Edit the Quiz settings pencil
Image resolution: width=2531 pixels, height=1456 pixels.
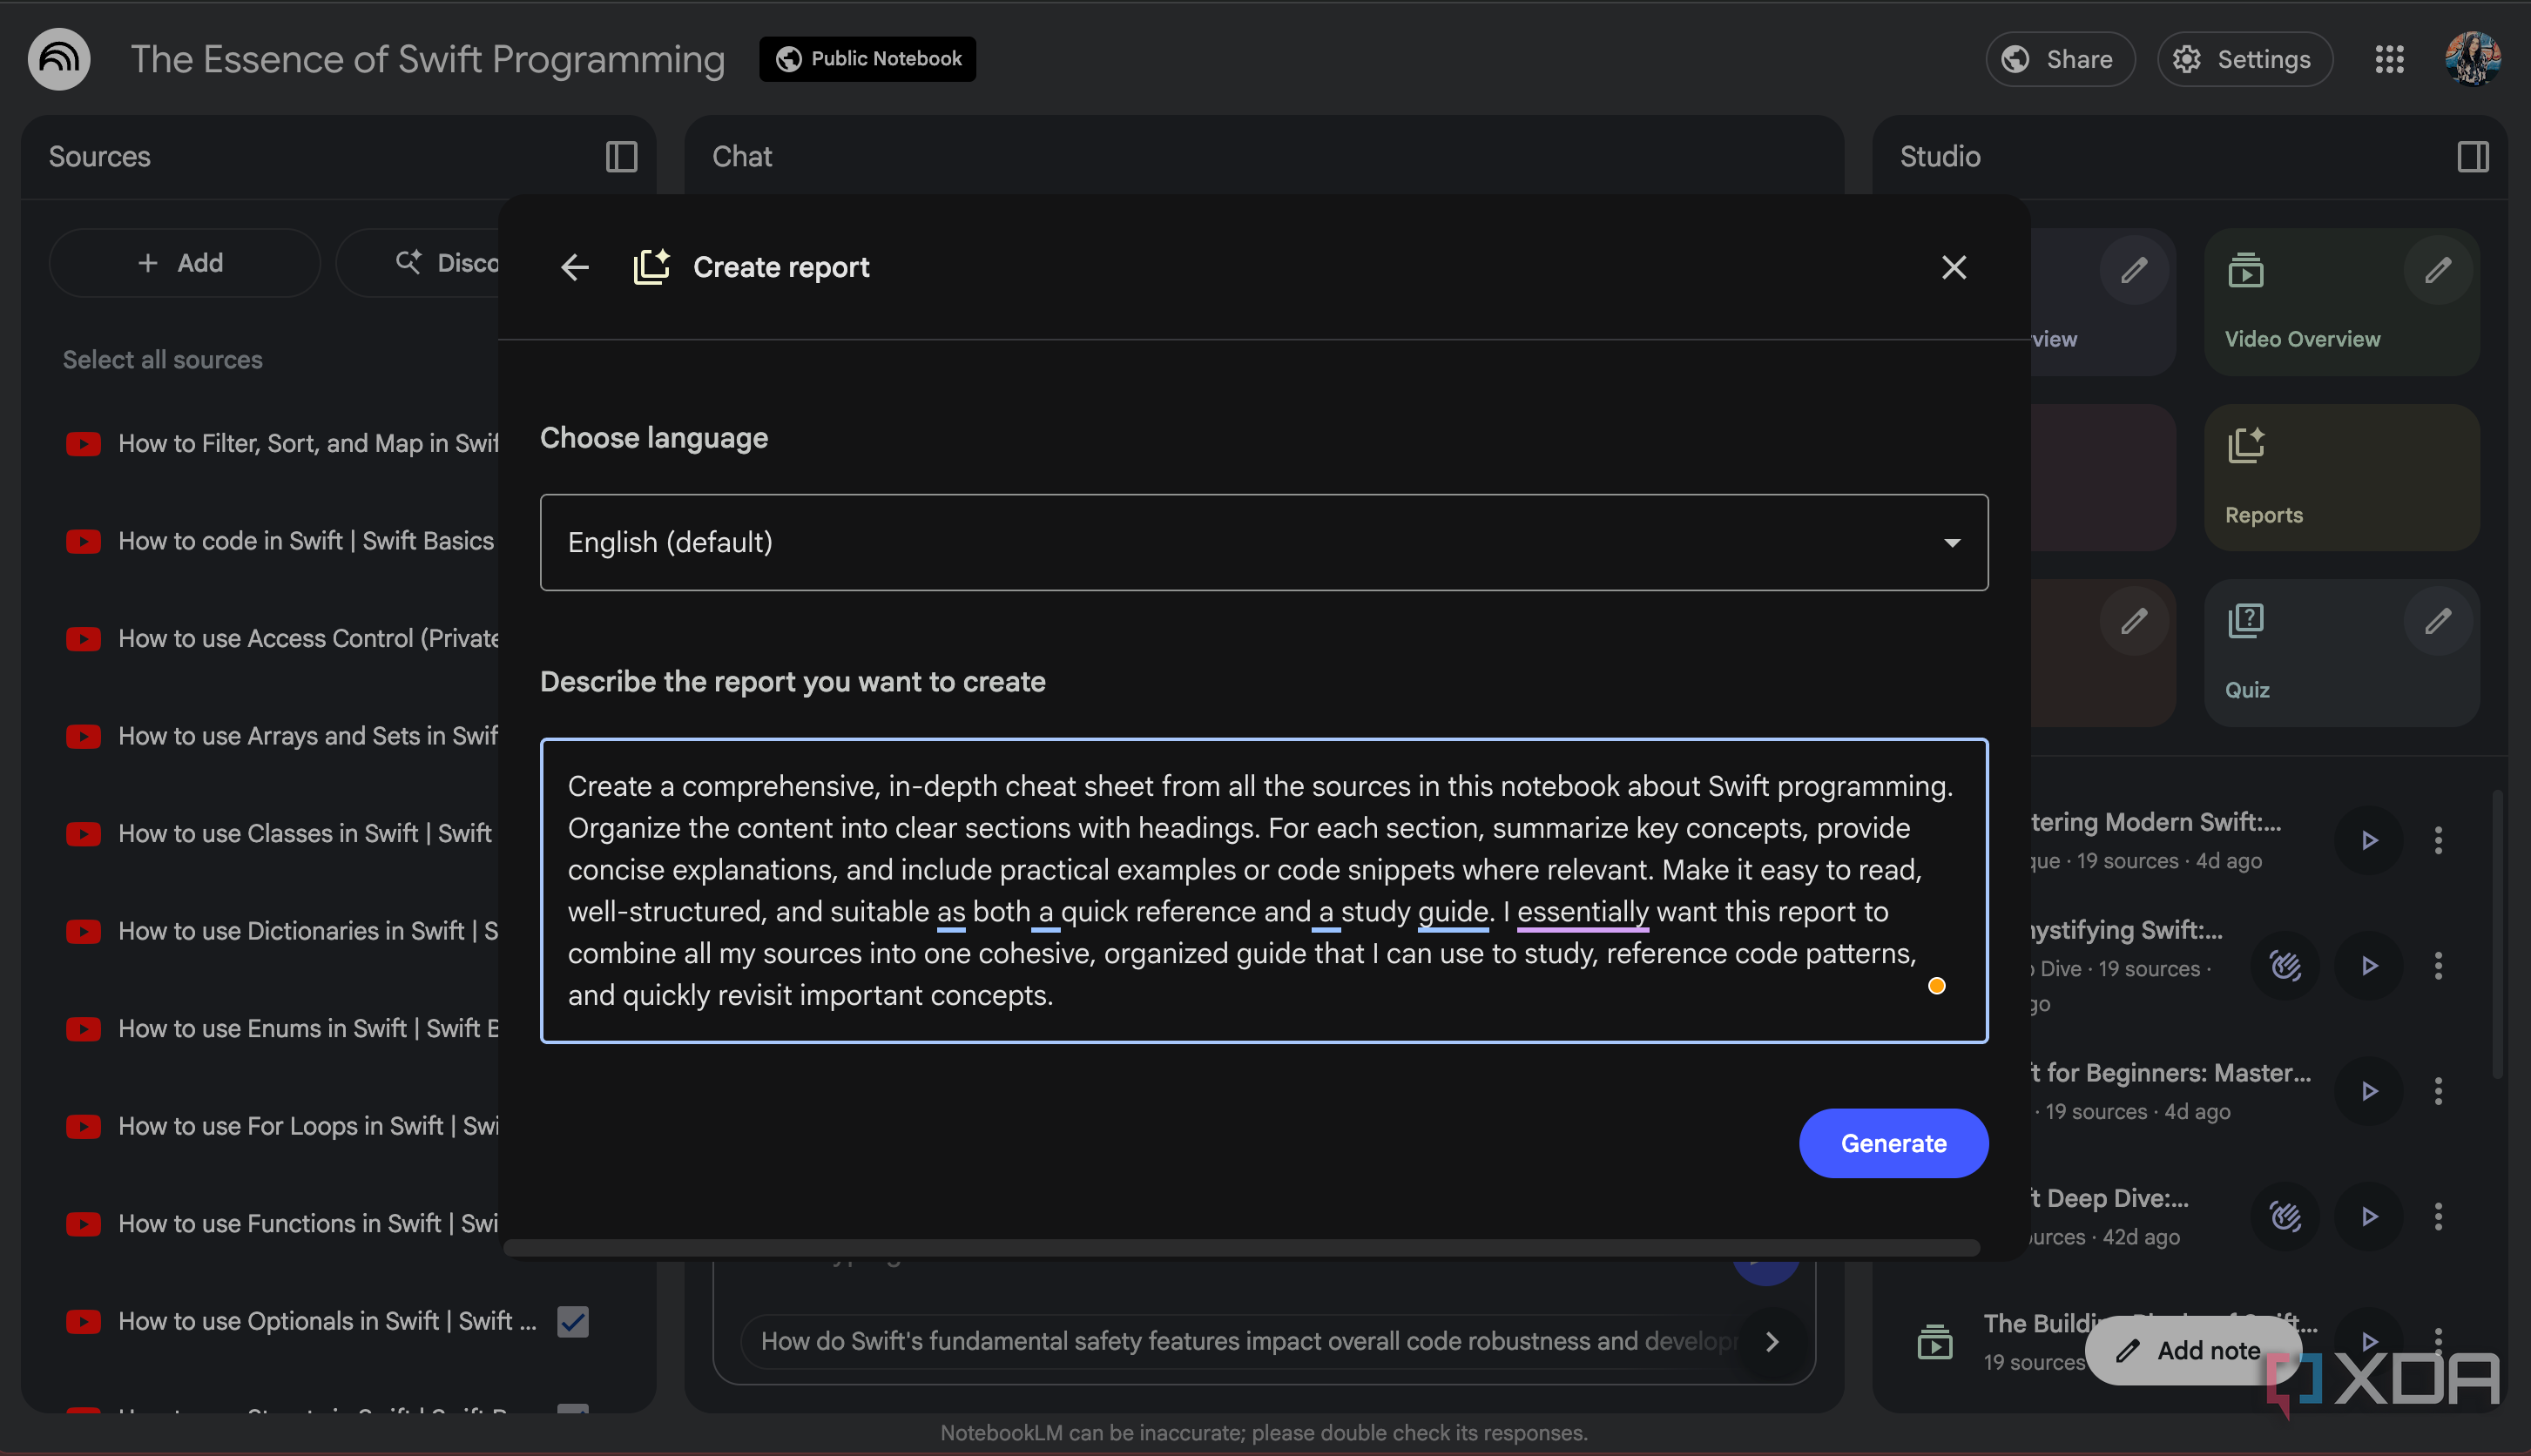point(2437,621)
